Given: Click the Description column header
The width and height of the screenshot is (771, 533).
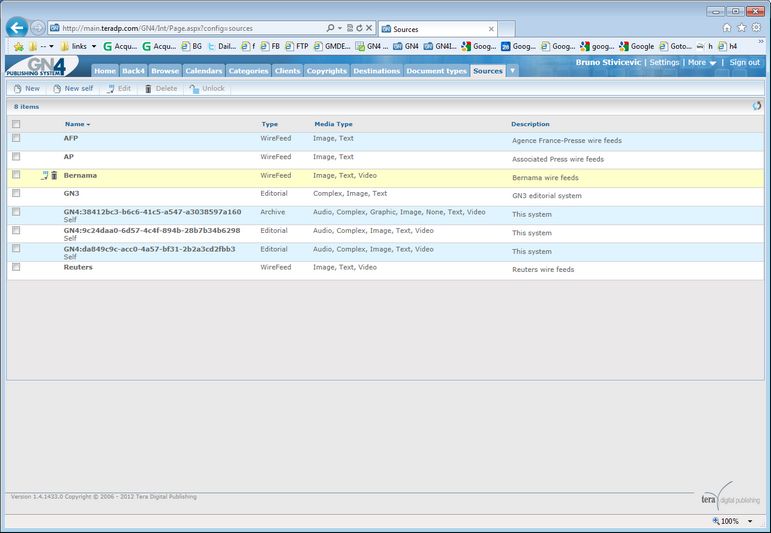Looking at the screenshot, I should point(530,124).
